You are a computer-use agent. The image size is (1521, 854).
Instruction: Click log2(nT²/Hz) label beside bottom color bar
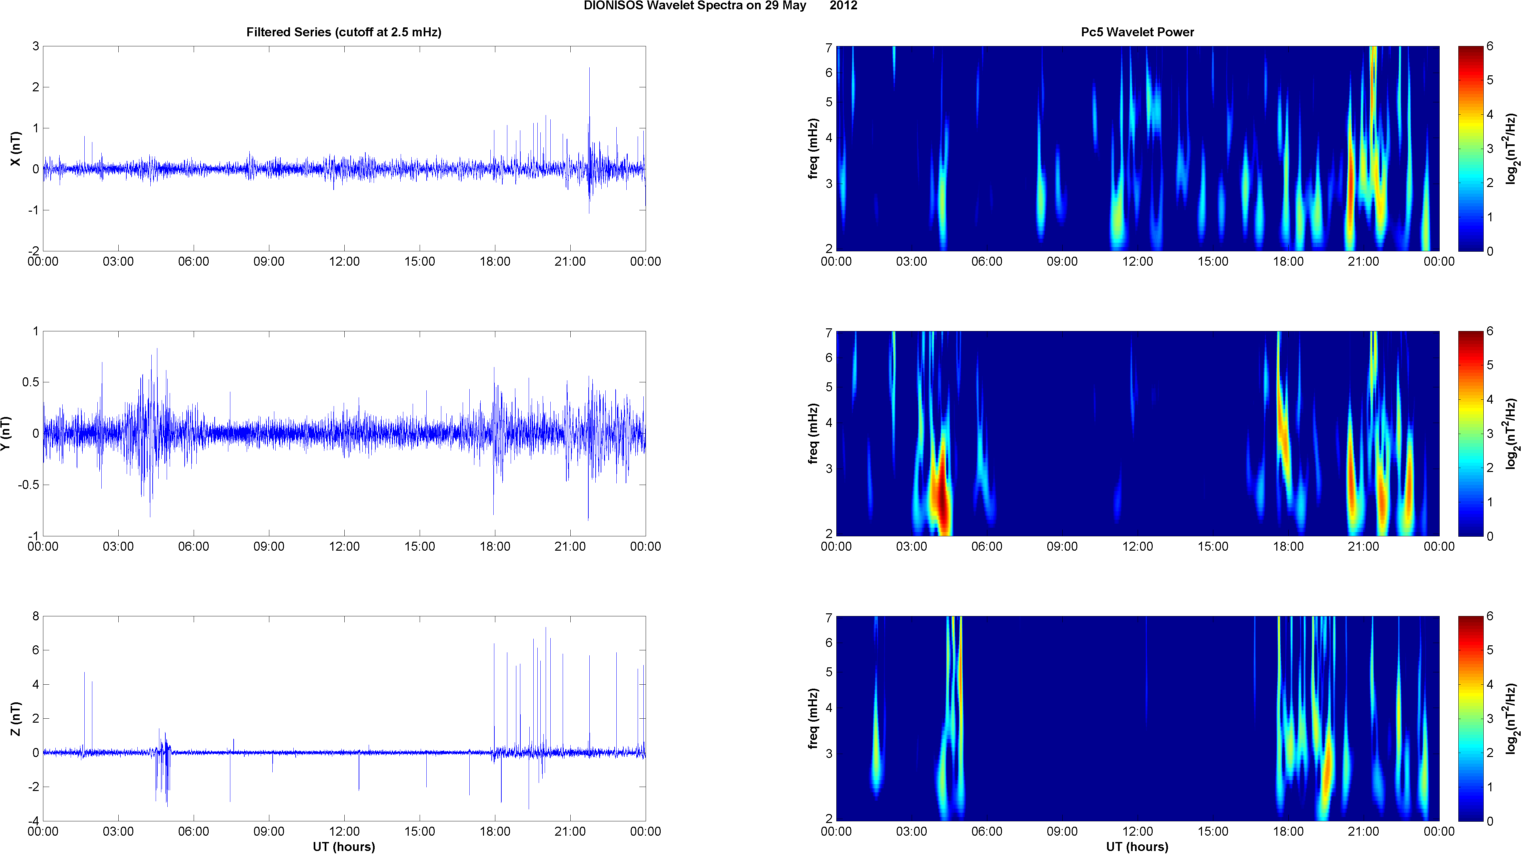[x=1513, y=719]
